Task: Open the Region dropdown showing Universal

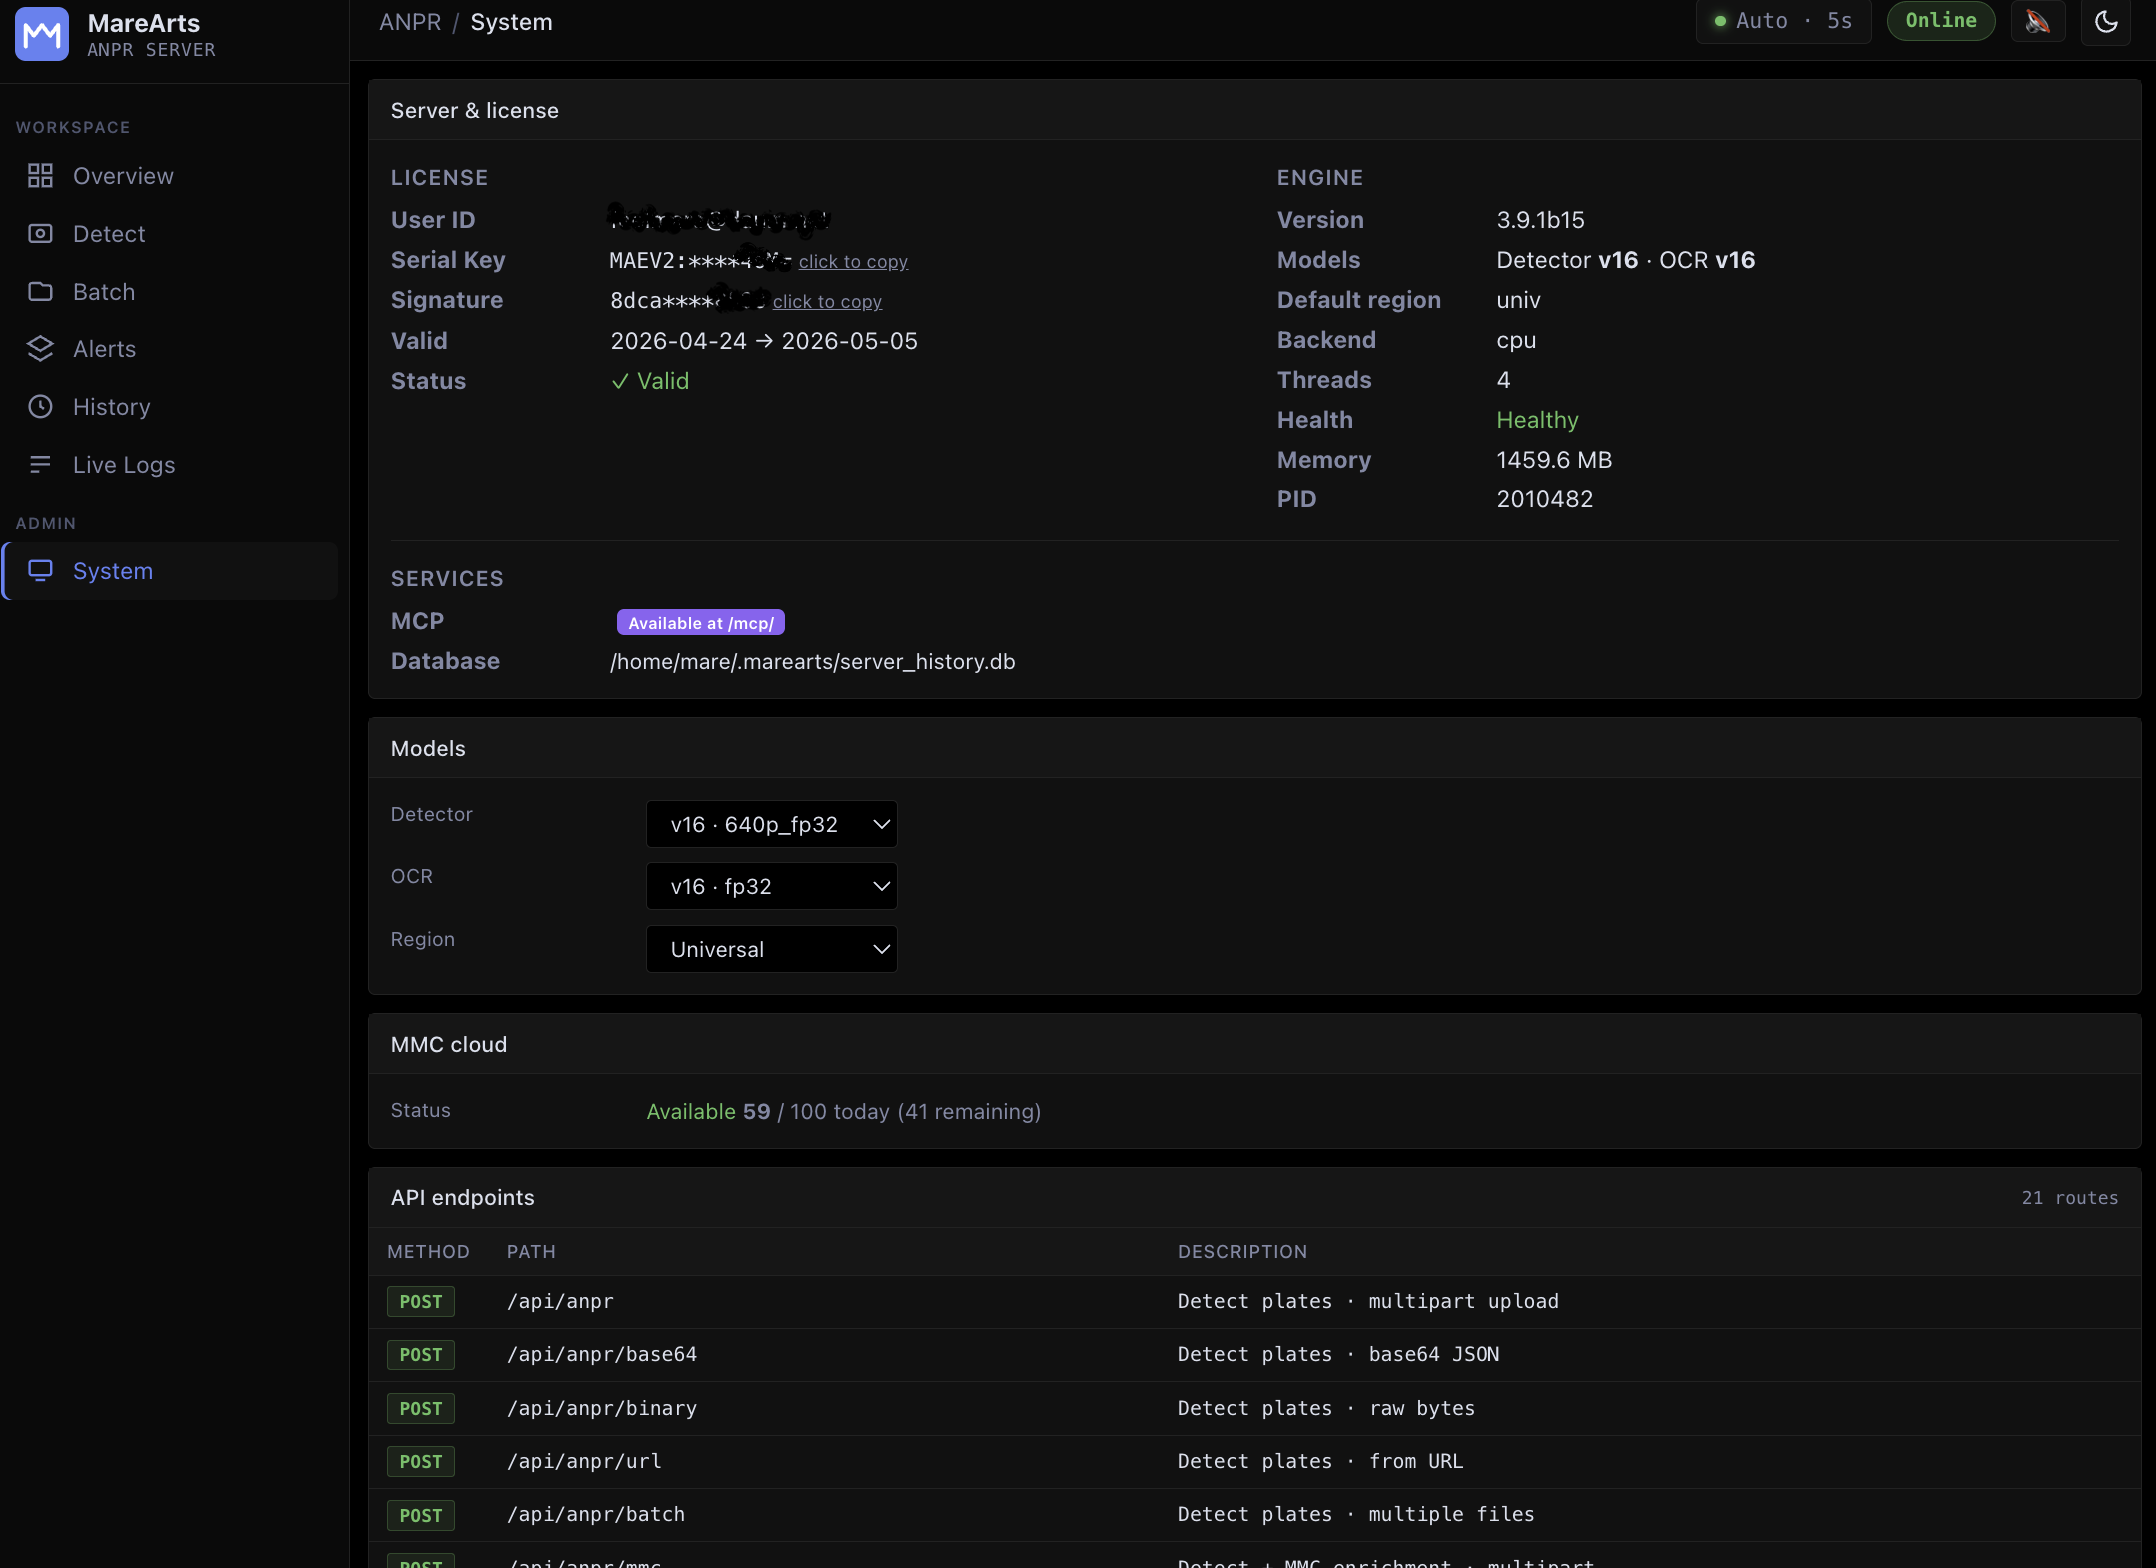Action: (x=772, y=949)
